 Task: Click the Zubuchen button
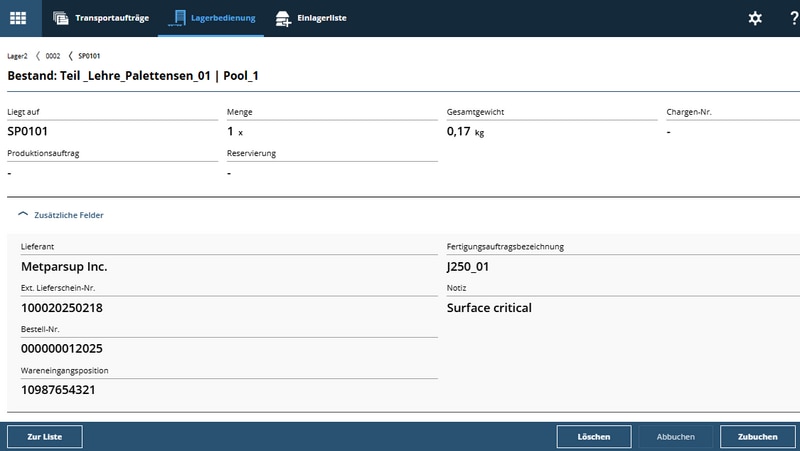[x=757, y=437]
